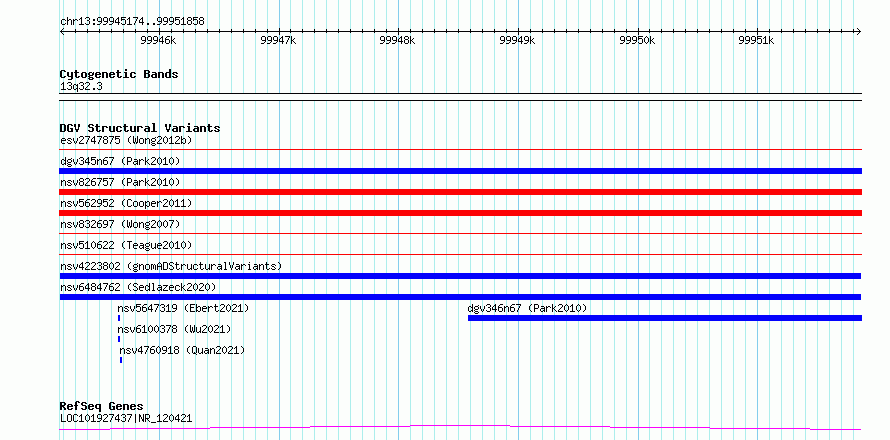This screenshot has height=440, width=890.
Task: Select the blue dgv345n67 variant bar
Action: [460, 171]
